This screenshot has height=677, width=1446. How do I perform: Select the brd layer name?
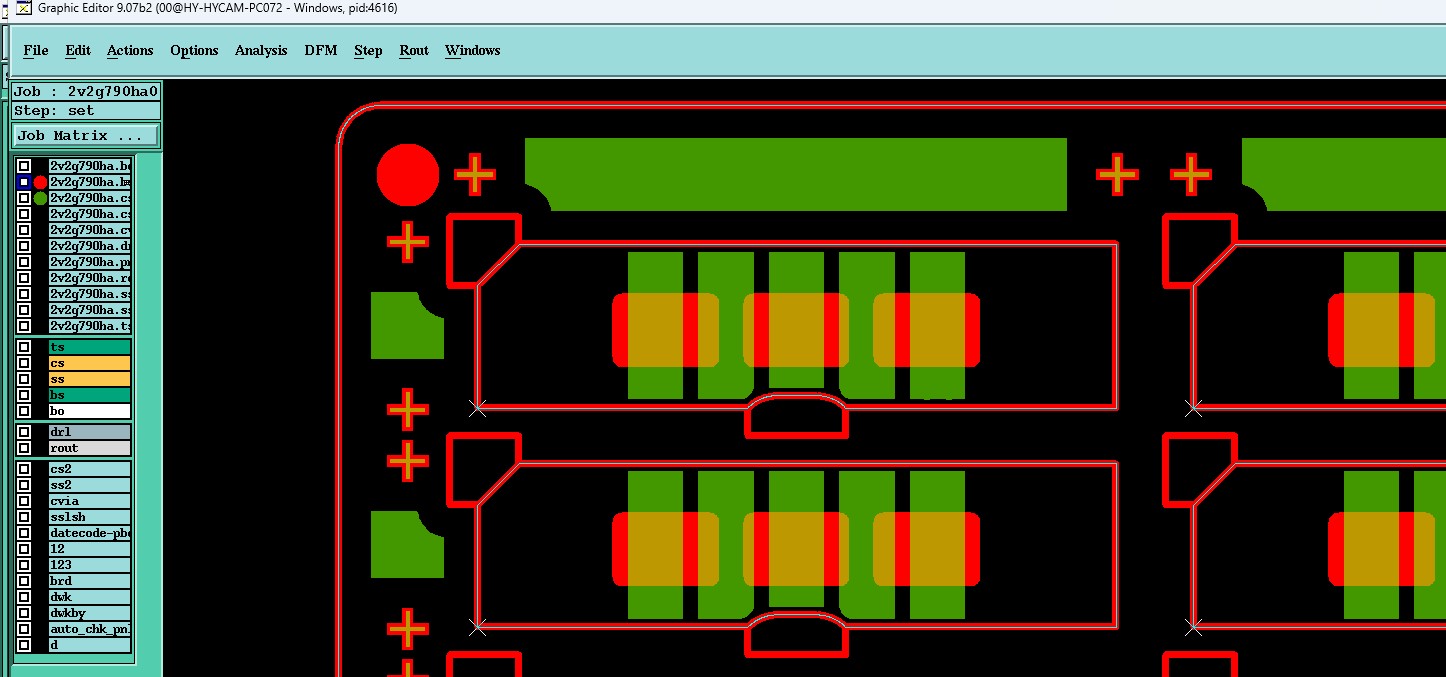[89, 581]
